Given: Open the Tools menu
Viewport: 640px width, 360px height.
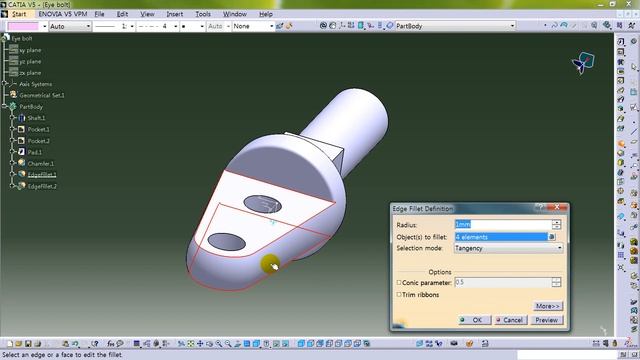Looking at the screenshot, I should (x=203, y=14).
